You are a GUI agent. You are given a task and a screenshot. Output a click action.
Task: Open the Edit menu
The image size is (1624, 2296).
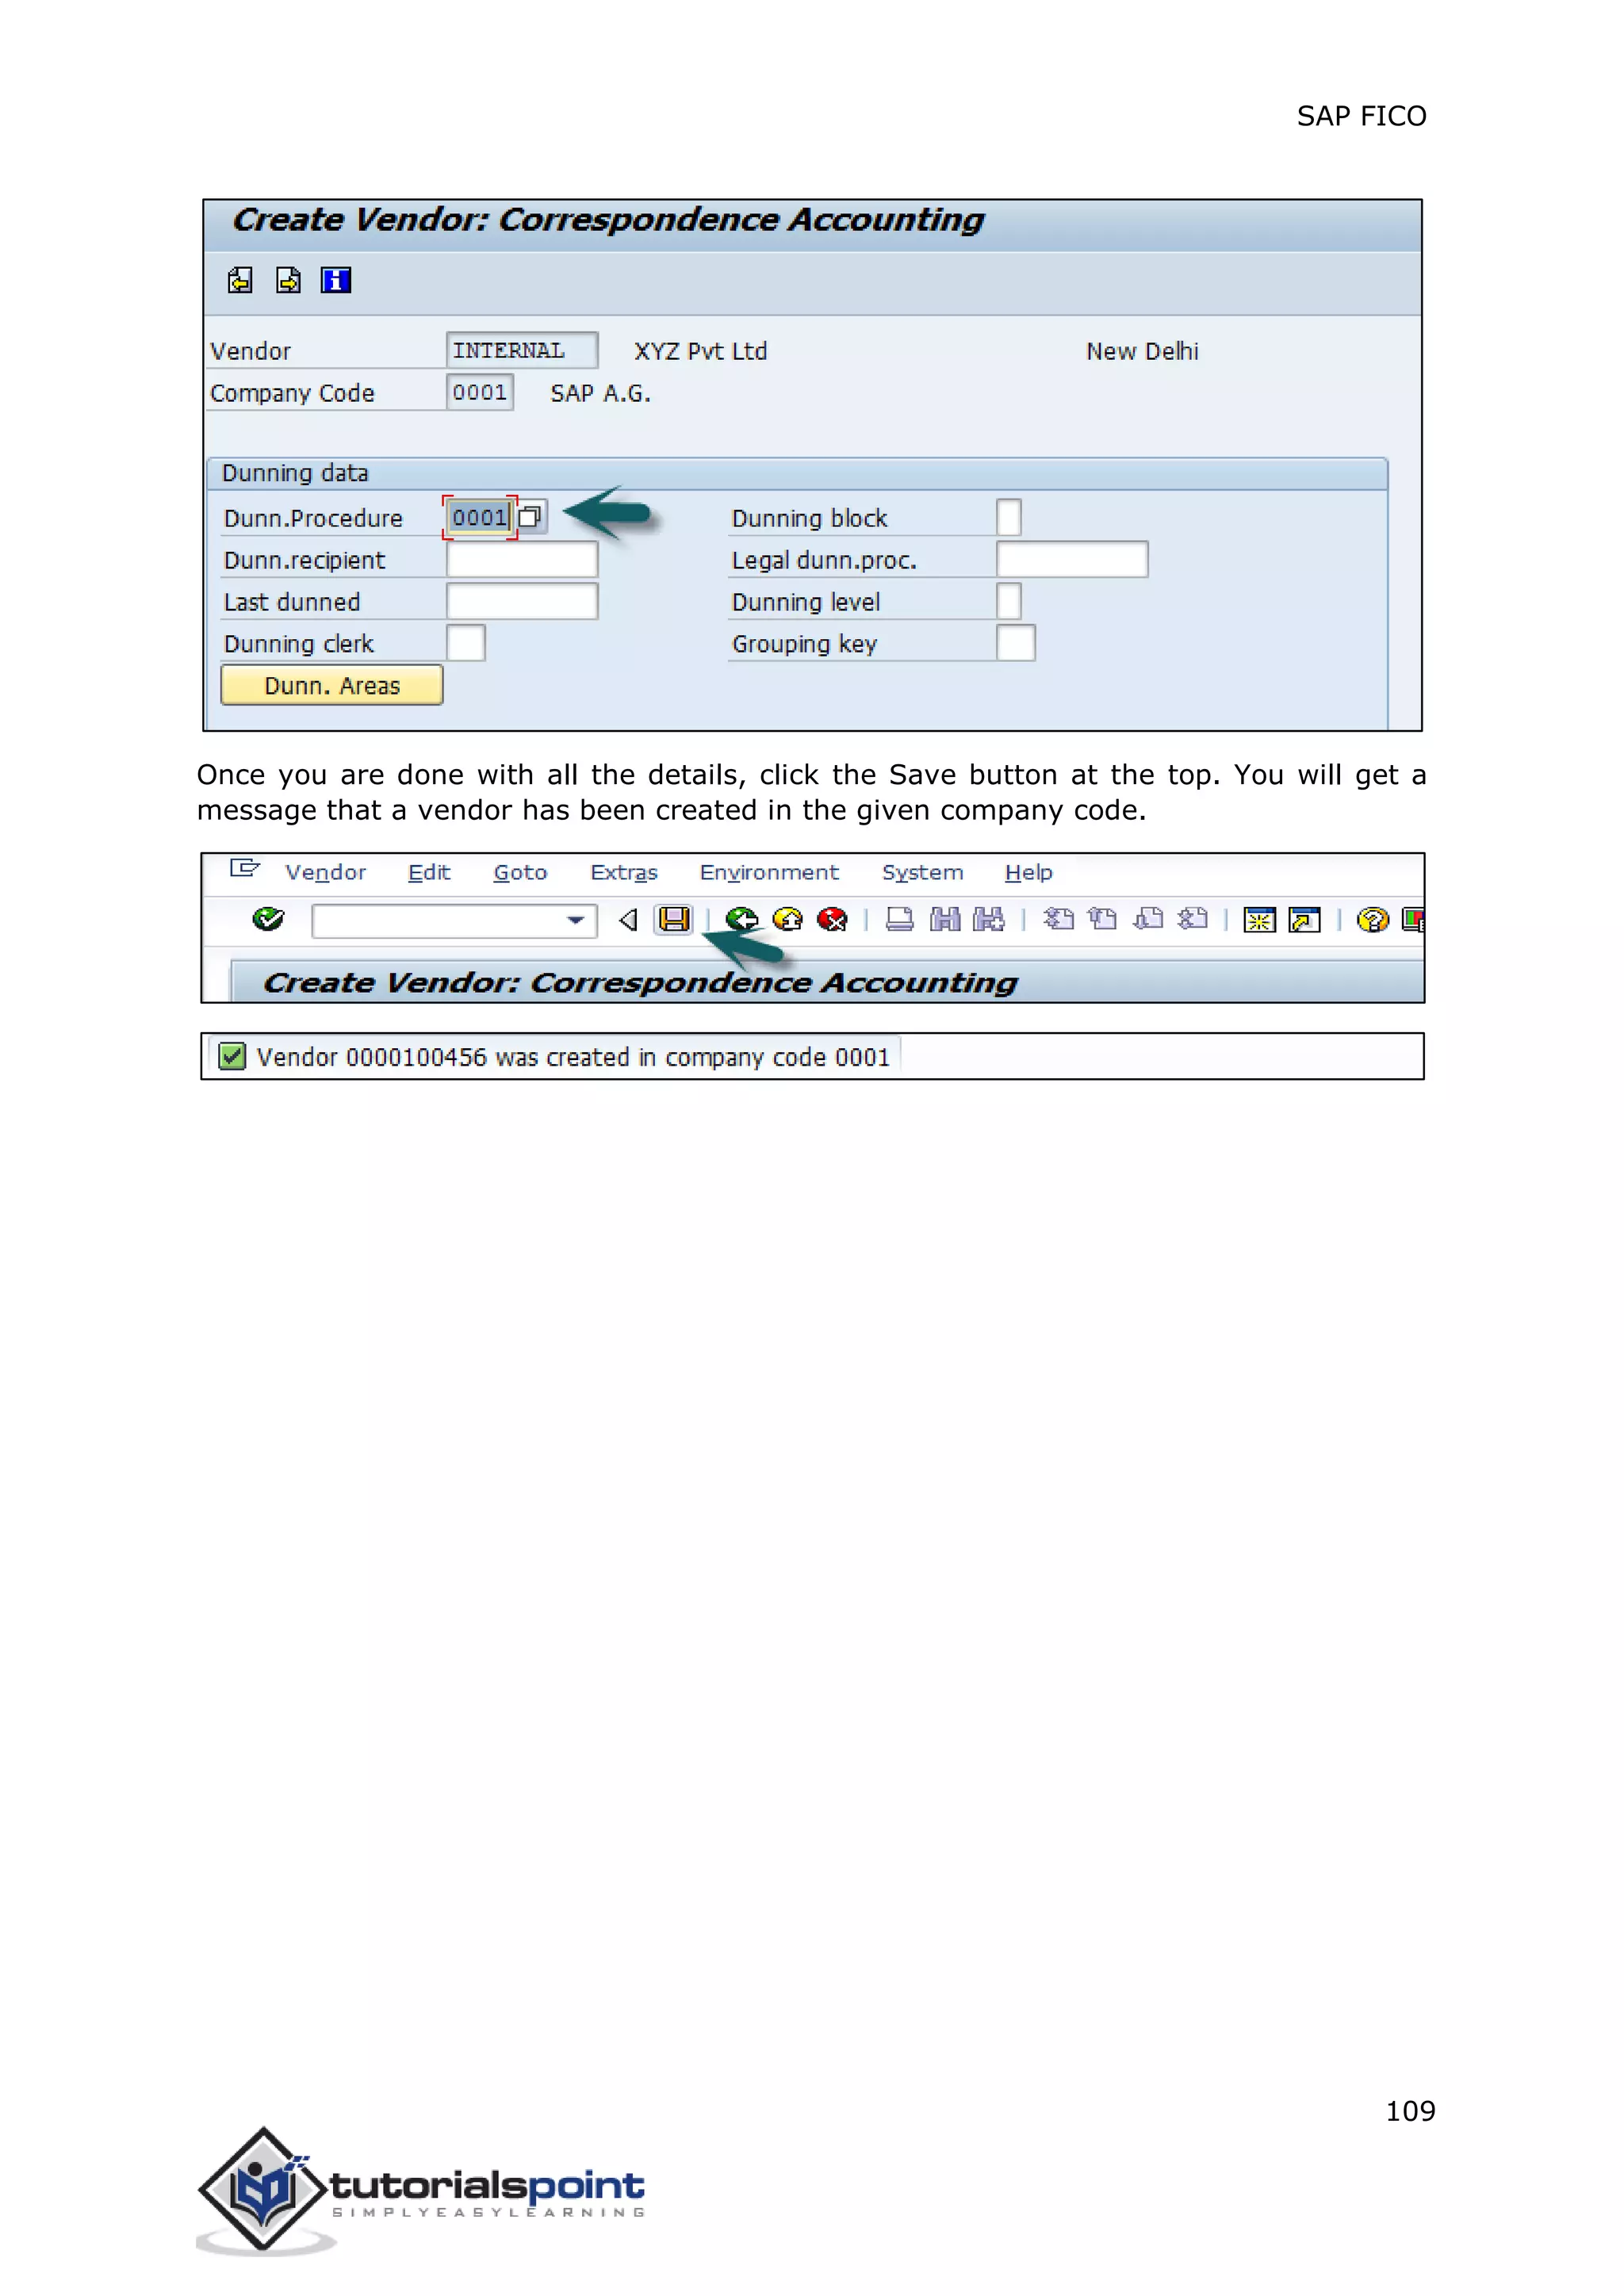pos(429,873)
